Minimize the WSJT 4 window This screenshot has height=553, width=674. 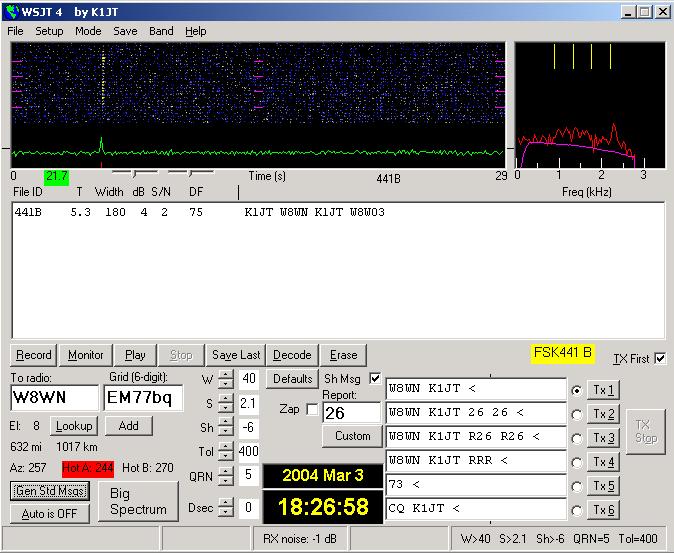click(628, 12)
